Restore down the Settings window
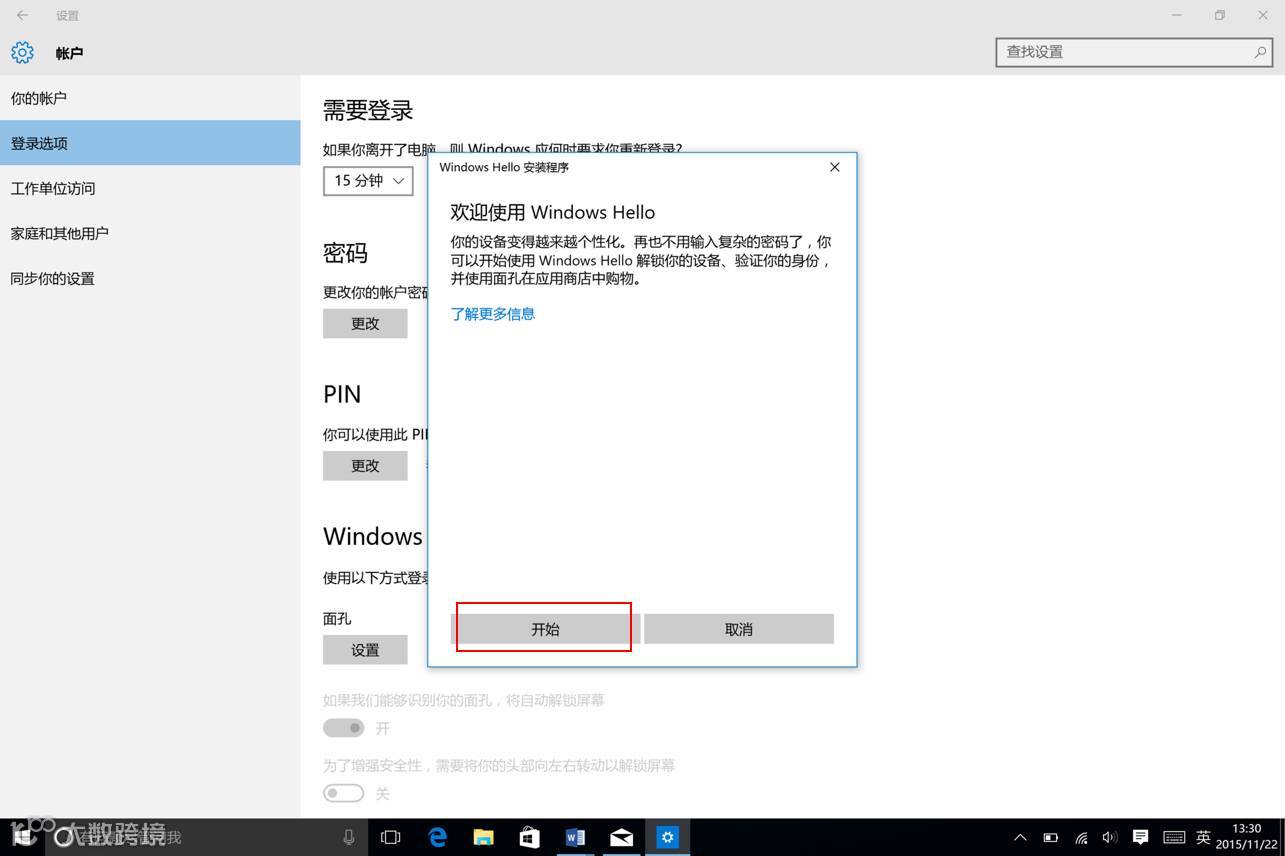This screenshot has width=1285, height=856. [x=1220, y=15]
